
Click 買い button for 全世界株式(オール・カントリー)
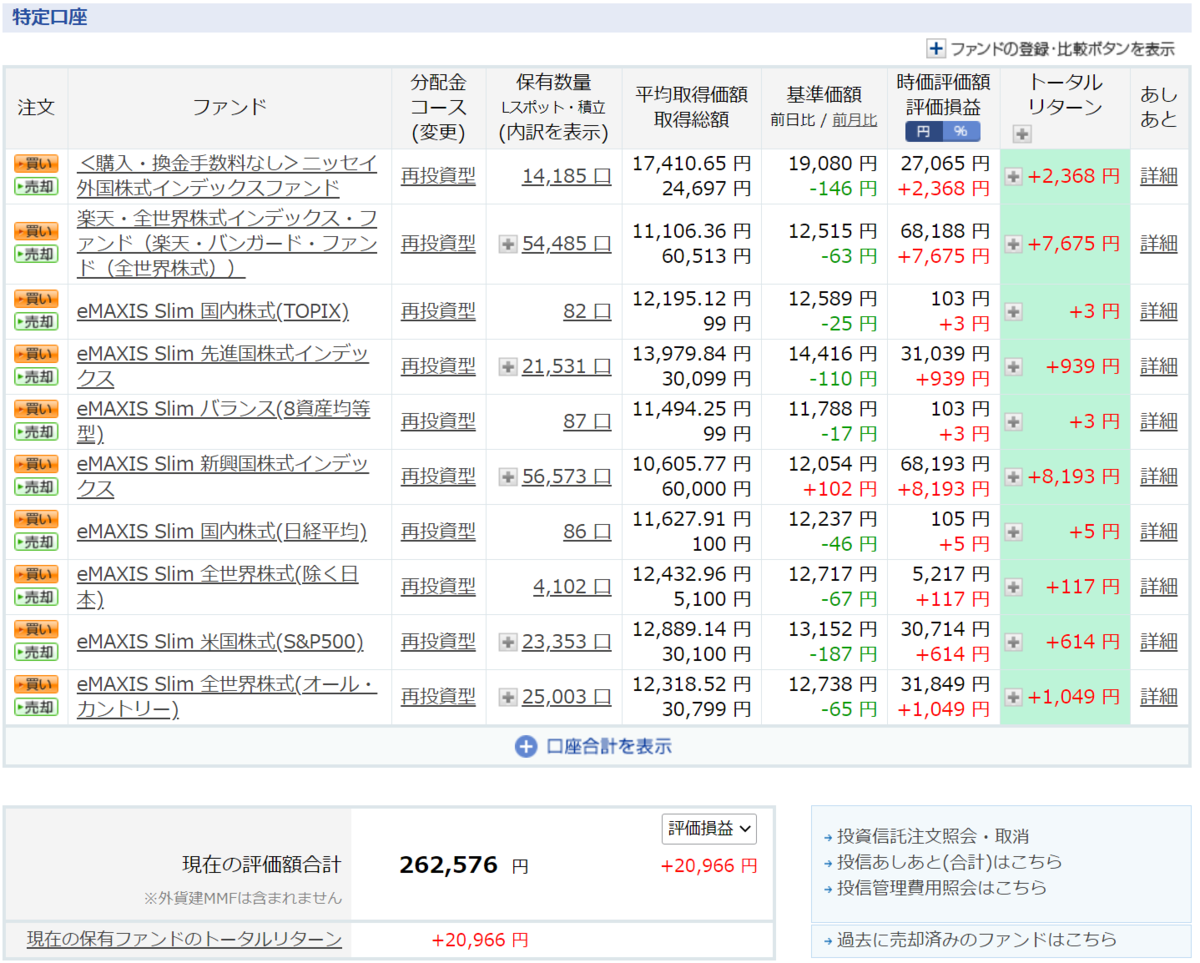coord(36,684)
